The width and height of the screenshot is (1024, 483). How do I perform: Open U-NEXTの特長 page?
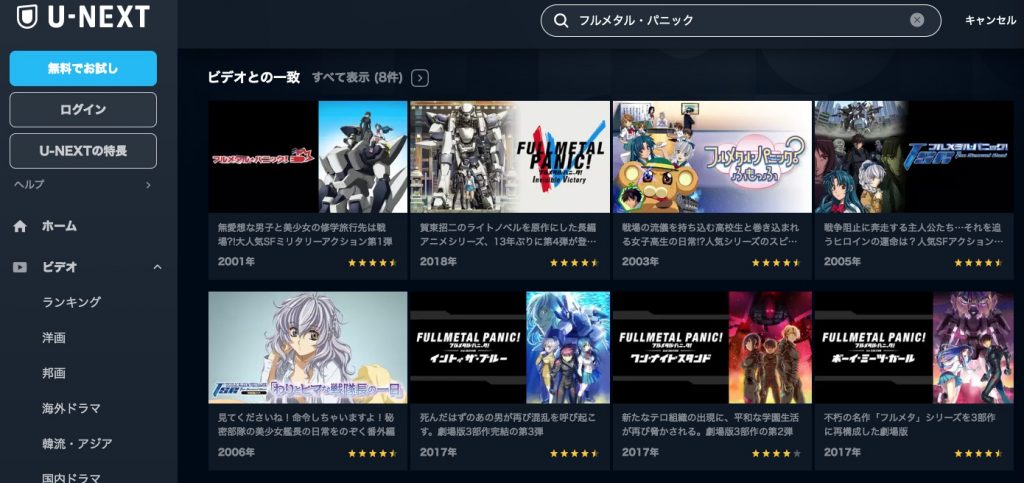pos(83,151)
